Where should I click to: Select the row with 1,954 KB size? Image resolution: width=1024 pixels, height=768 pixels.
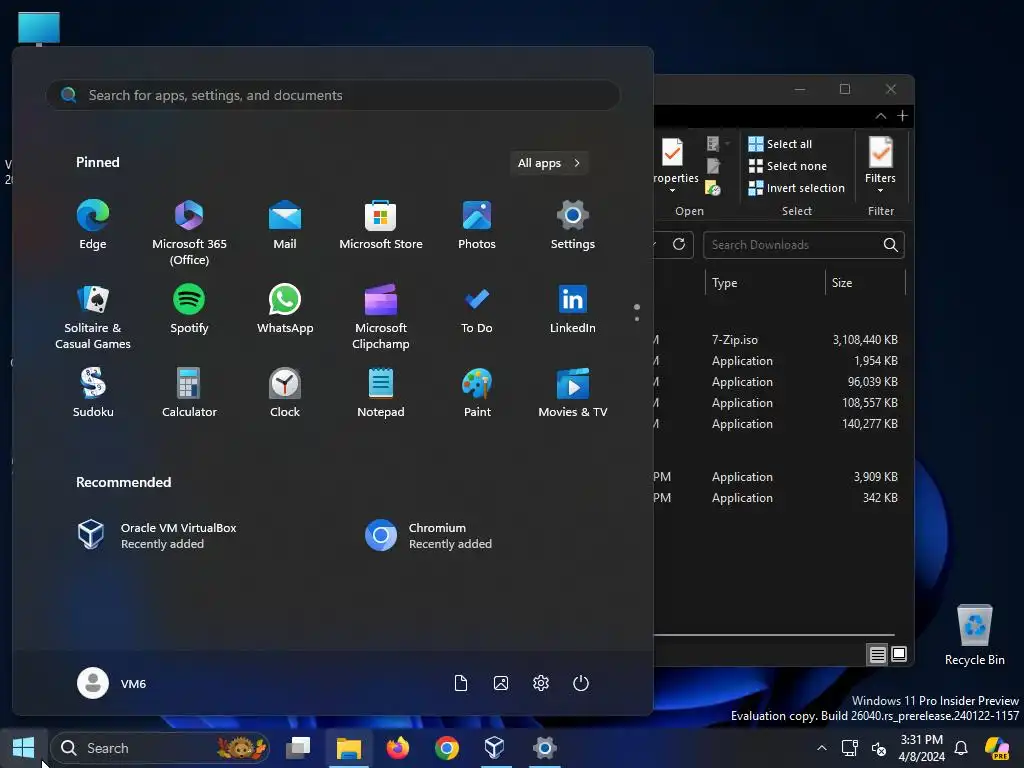coord(777,360)
